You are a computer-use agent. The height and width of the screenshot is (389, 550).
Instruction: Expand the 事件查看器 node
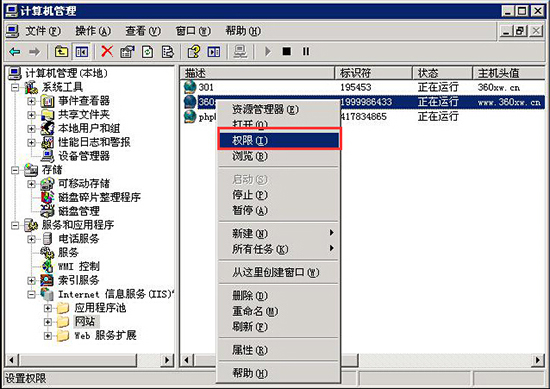click(x=31, y=101)
